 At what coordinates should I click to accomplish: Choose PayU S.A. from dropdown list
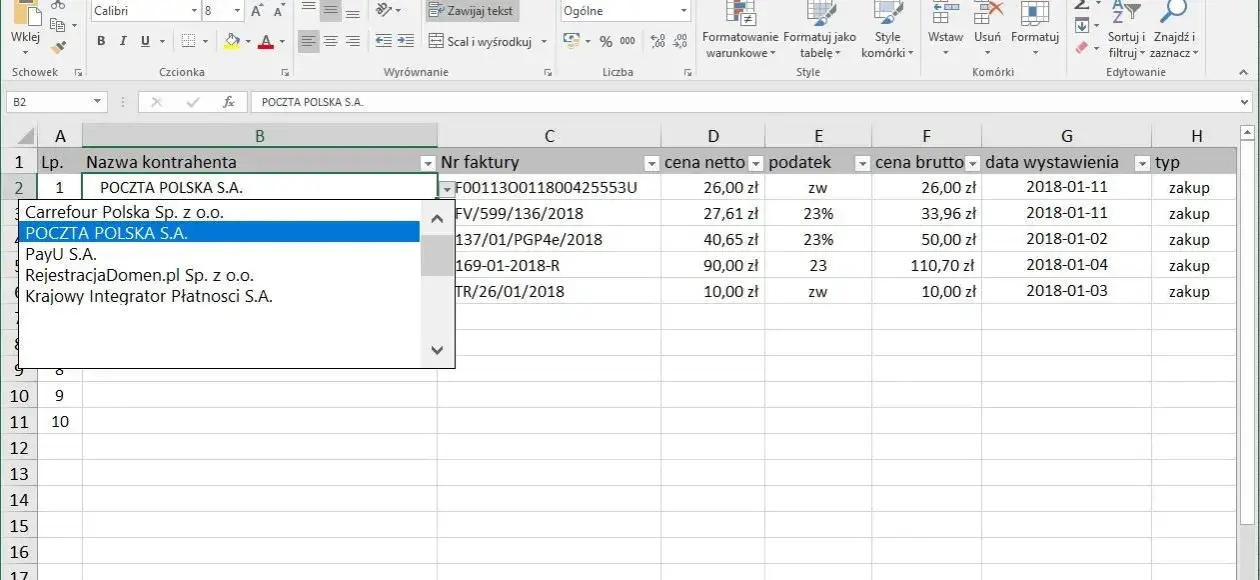click(x=219, y=254)
